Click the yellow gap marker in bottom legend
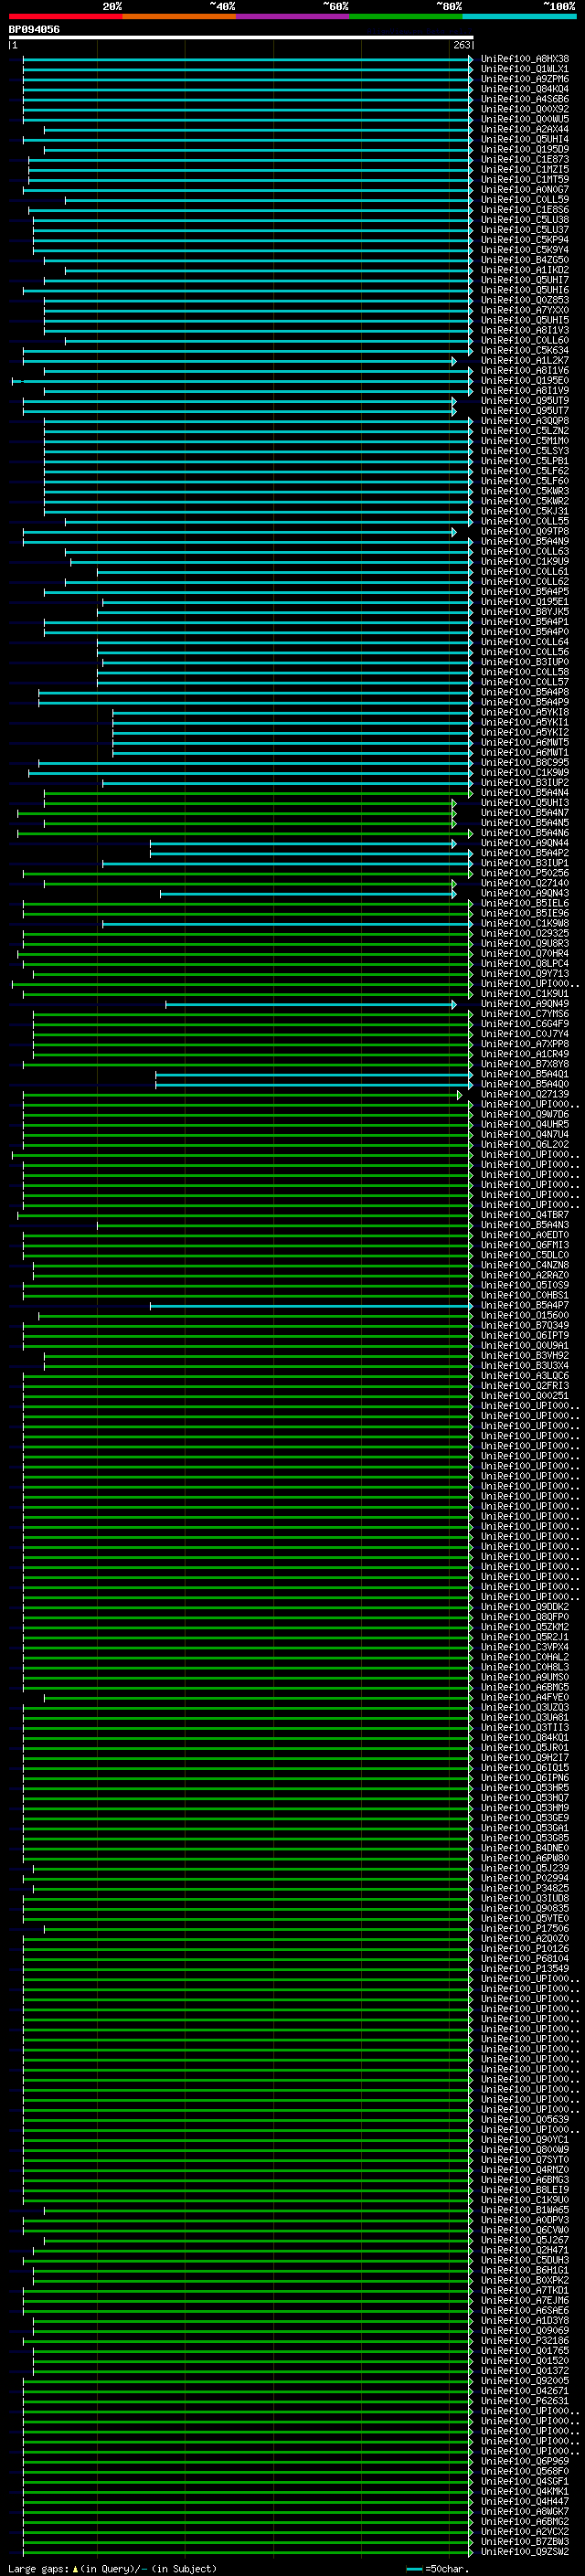The height and width of the screenshot is (2576, 585). (75, 2569)
